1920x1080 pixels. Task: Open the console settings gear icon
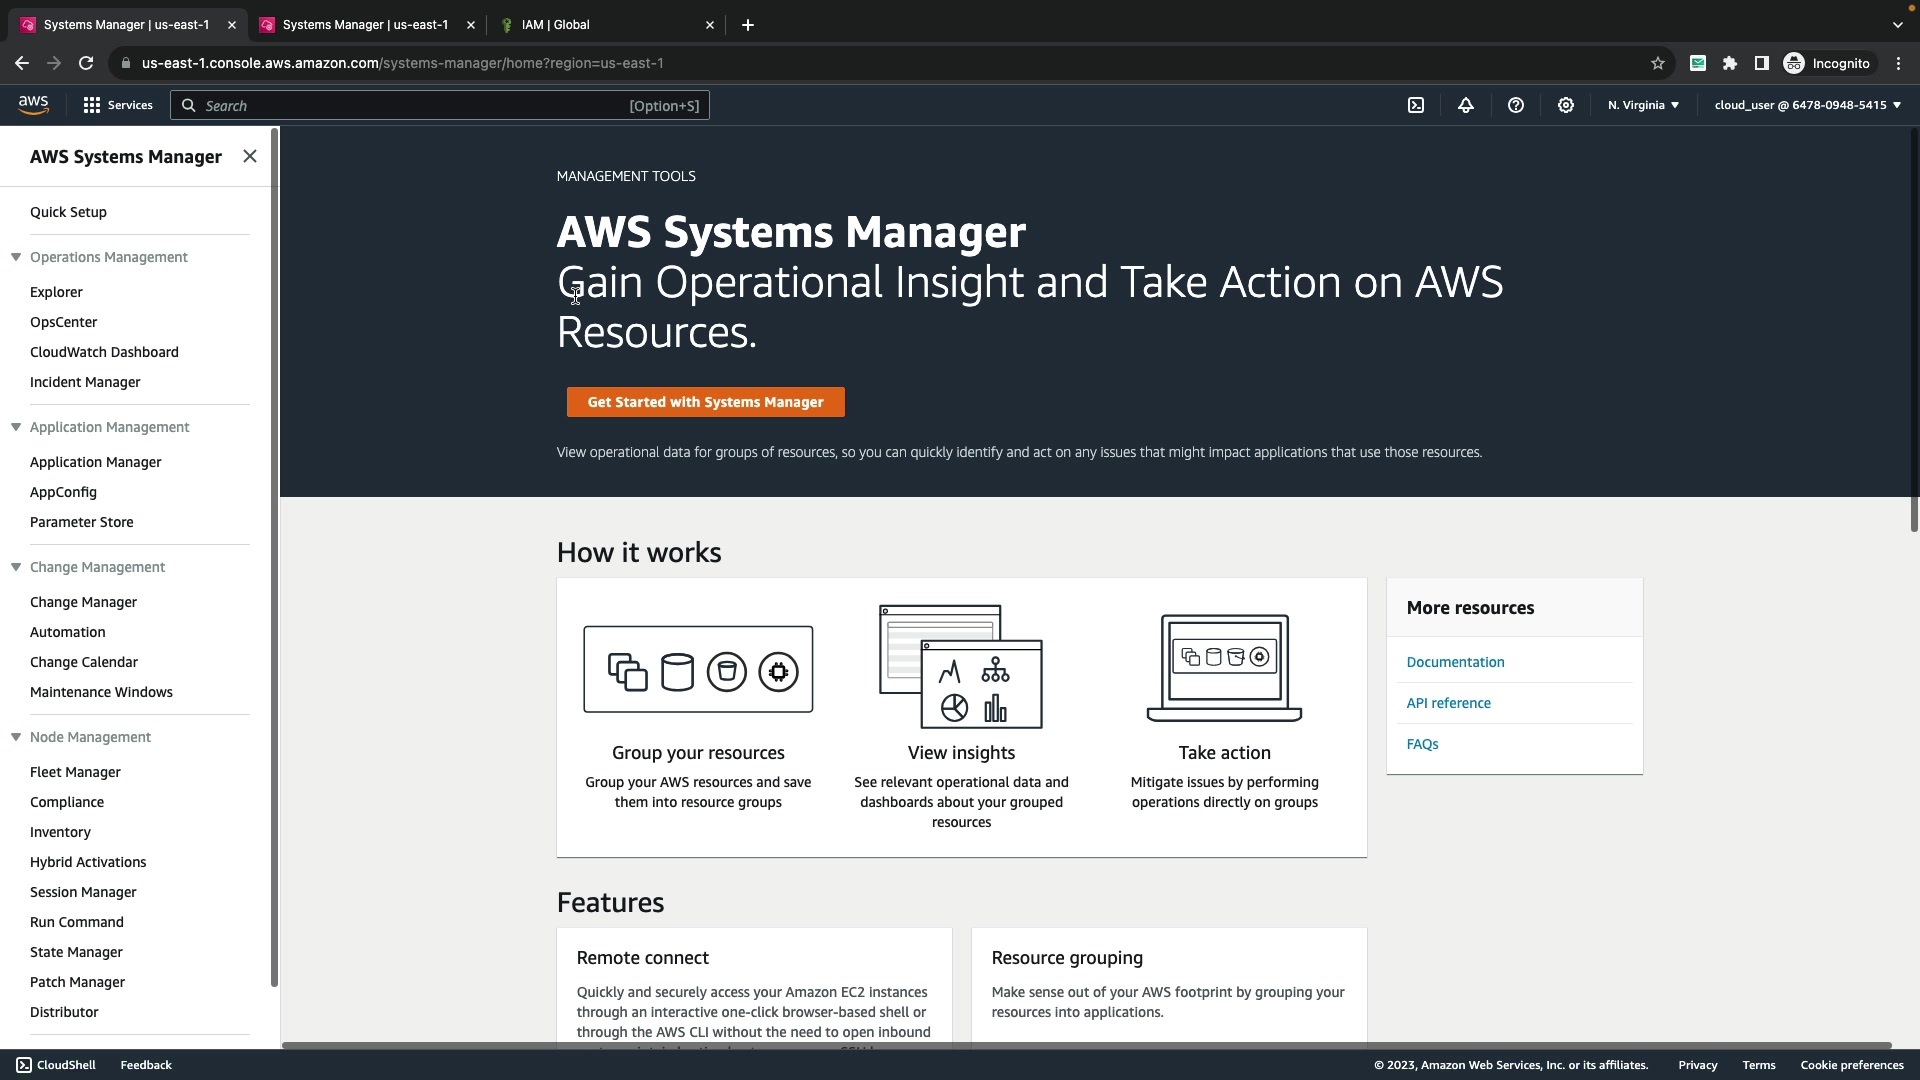(x=1566, y=105)
